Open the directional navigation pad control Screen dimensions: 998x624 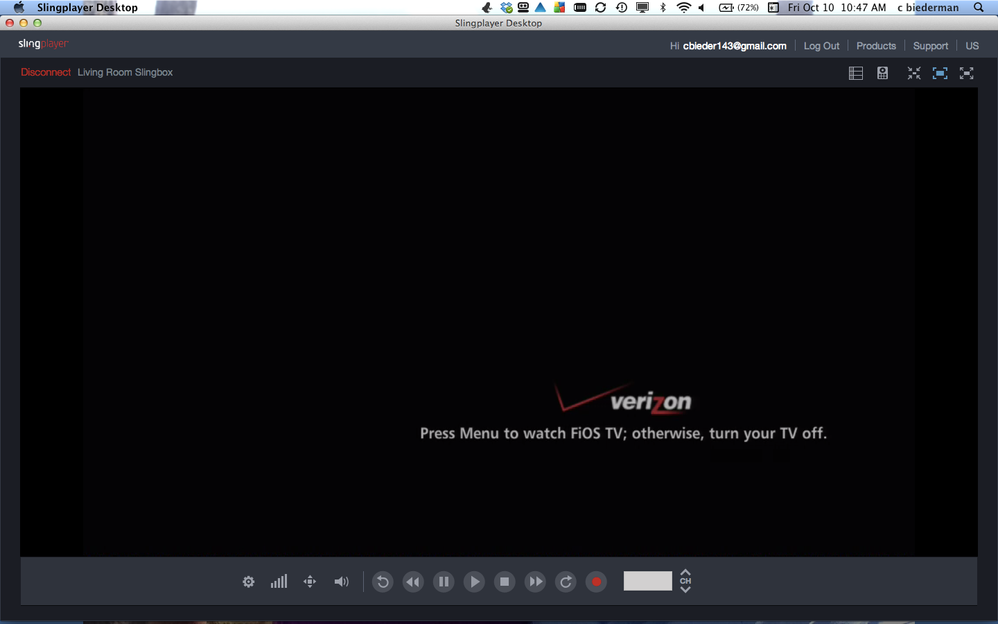pyautogui.click(x=309, y=581)
